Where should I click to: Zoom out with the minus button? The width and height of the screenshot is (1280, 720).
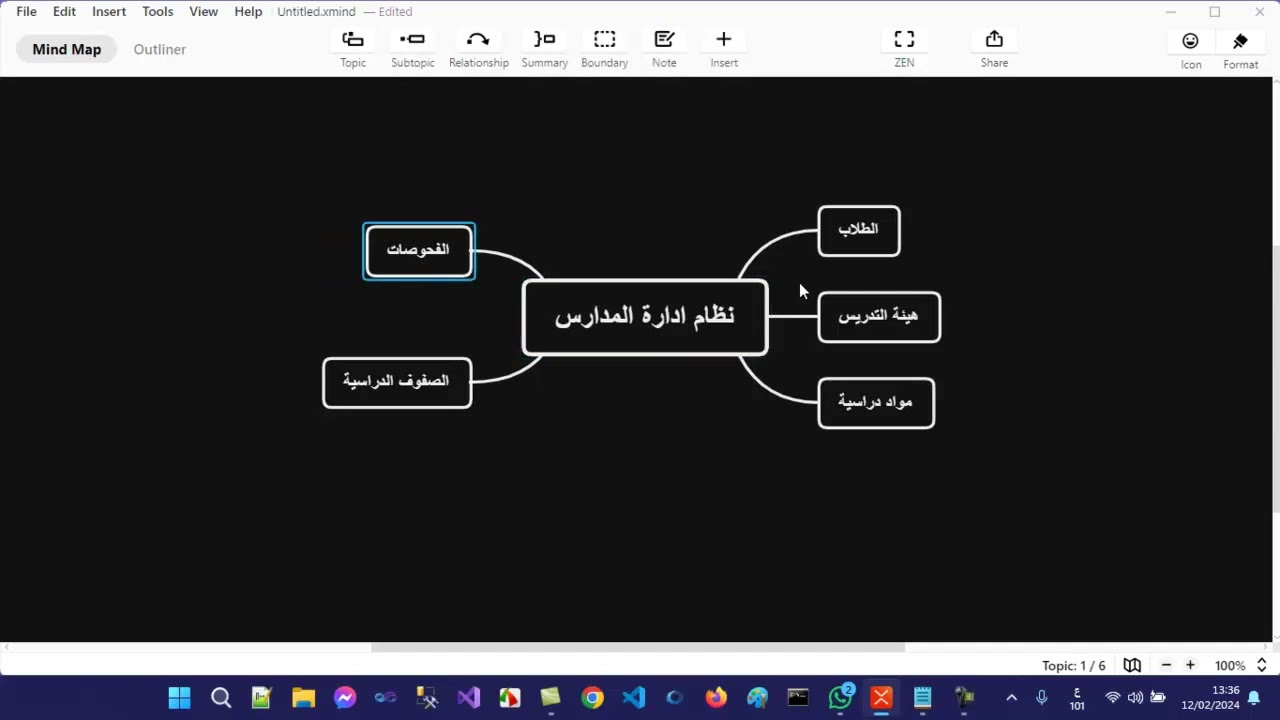pyautogui.click(x=1166, y=665)
